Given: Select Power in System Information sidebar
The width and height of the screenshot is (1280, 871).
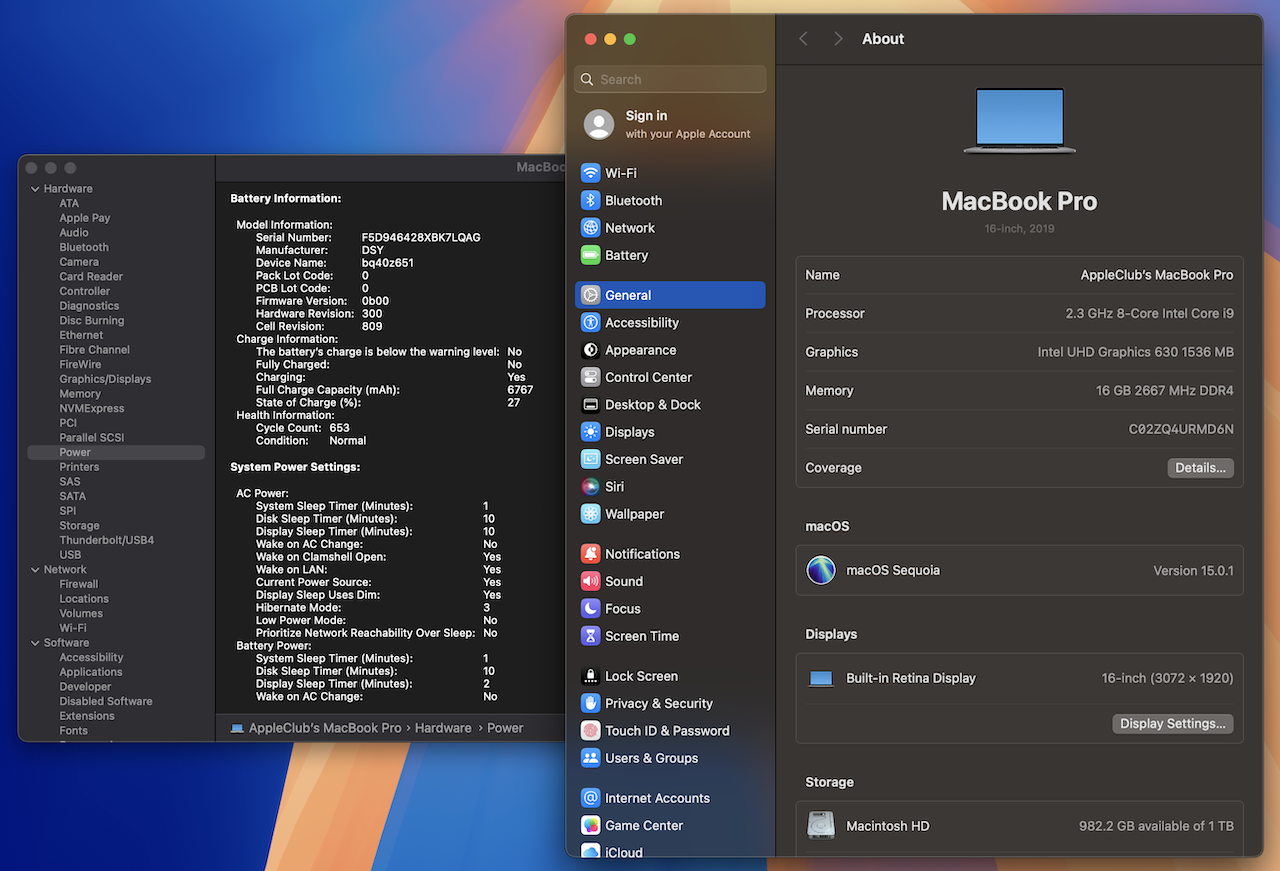Looking at the screenshot, I should [116, 452].
